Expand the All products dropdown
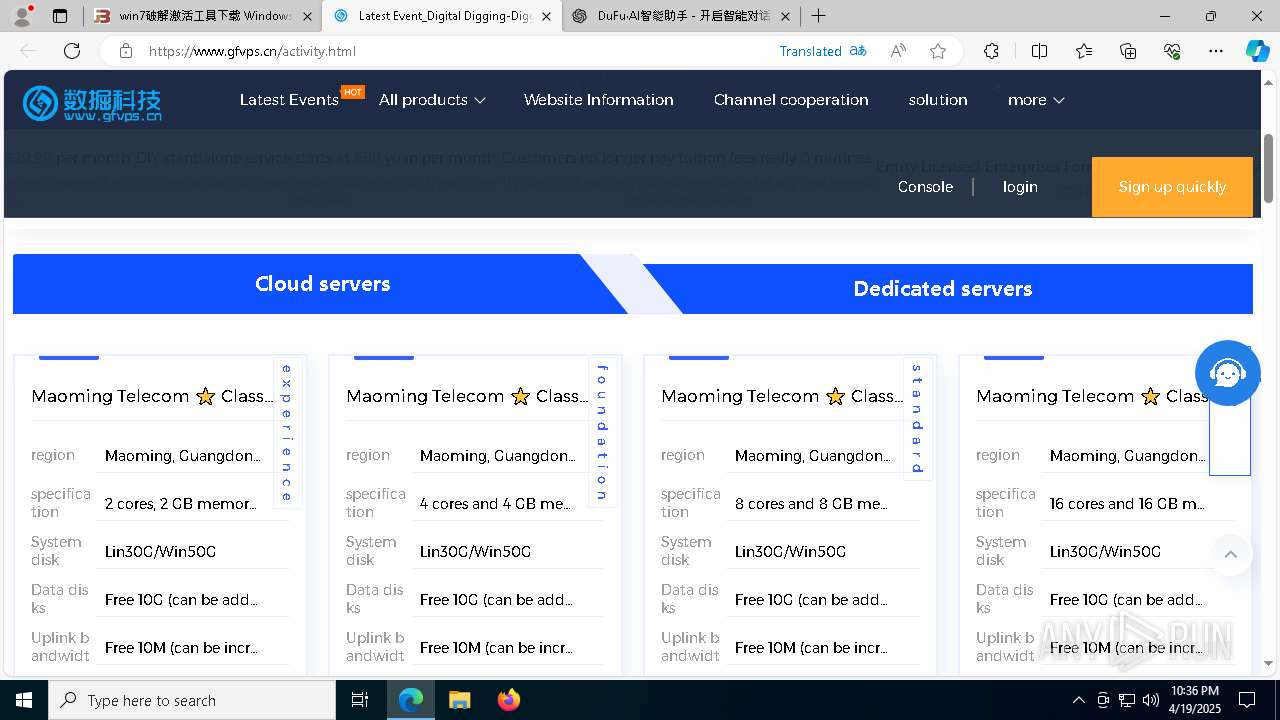This screenshot has height=720, width=1280. point(432,100)
